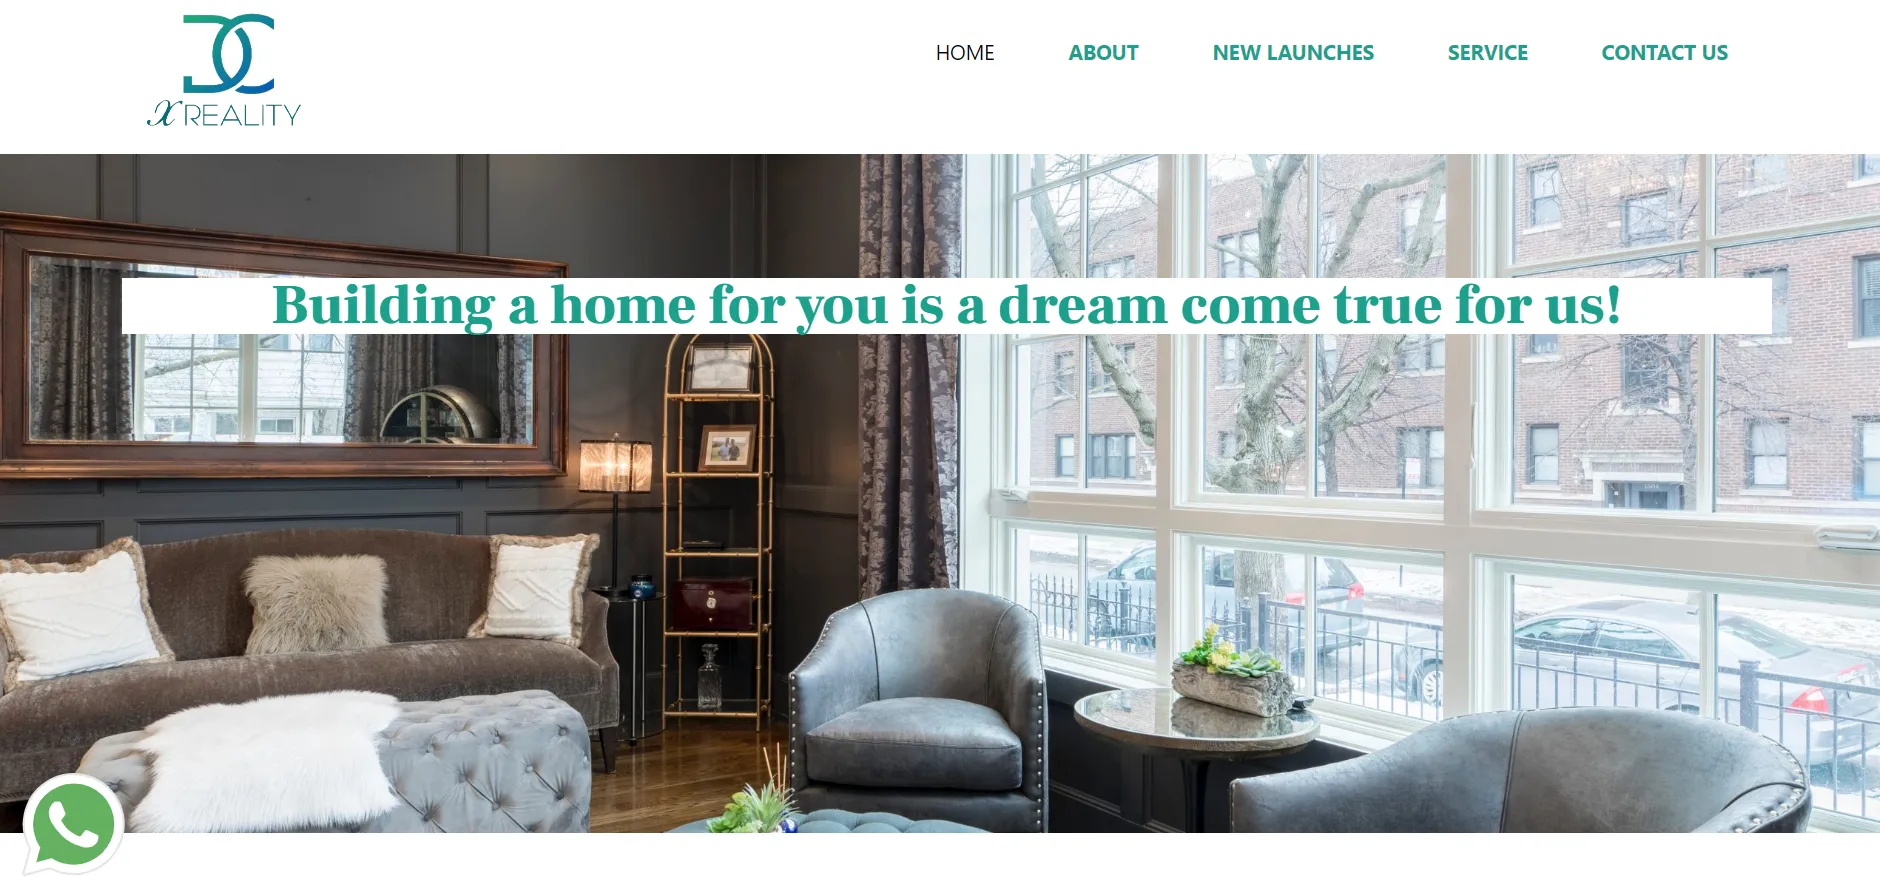Screen dimensions: 1880x877
Task: Click the crystal table lamp in the photo
Action: (615, 466)
